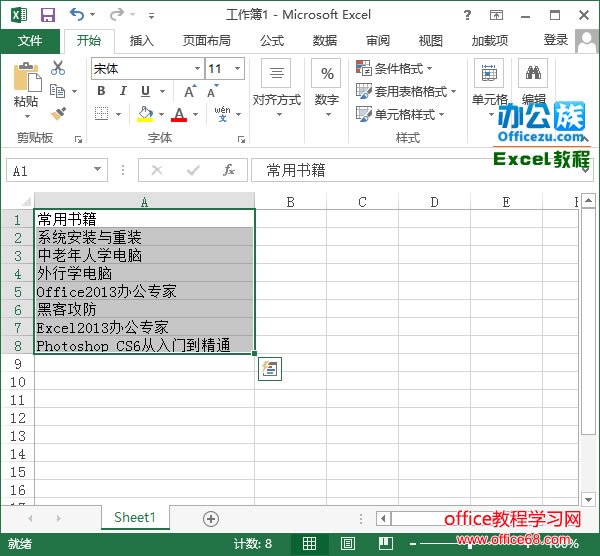This screenshot has width=600, height=556.
Task: Open the Customize Quick Access Toolbar menu
Action: [152, 16]
